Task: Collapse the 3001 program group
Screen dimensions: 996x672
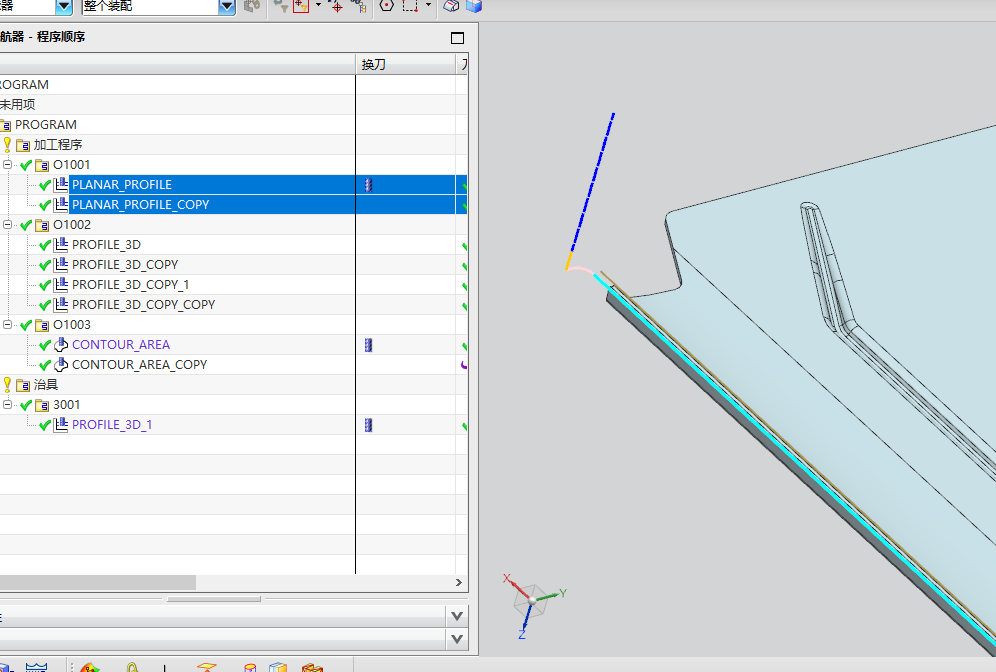Action: pos(8,405)
